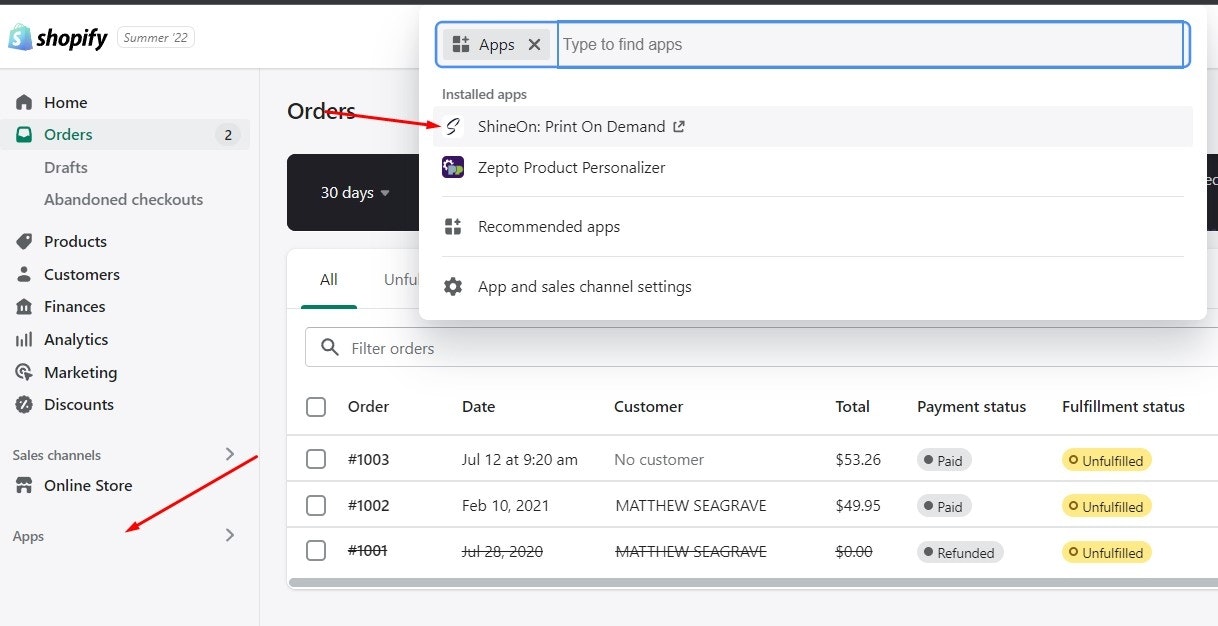
Task: Toggle the select-all orders checkbox
Action: 316,407
